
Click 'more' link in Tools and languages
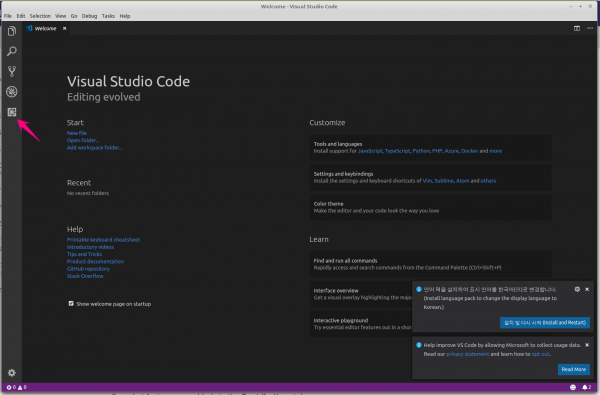tap(496, 151)
